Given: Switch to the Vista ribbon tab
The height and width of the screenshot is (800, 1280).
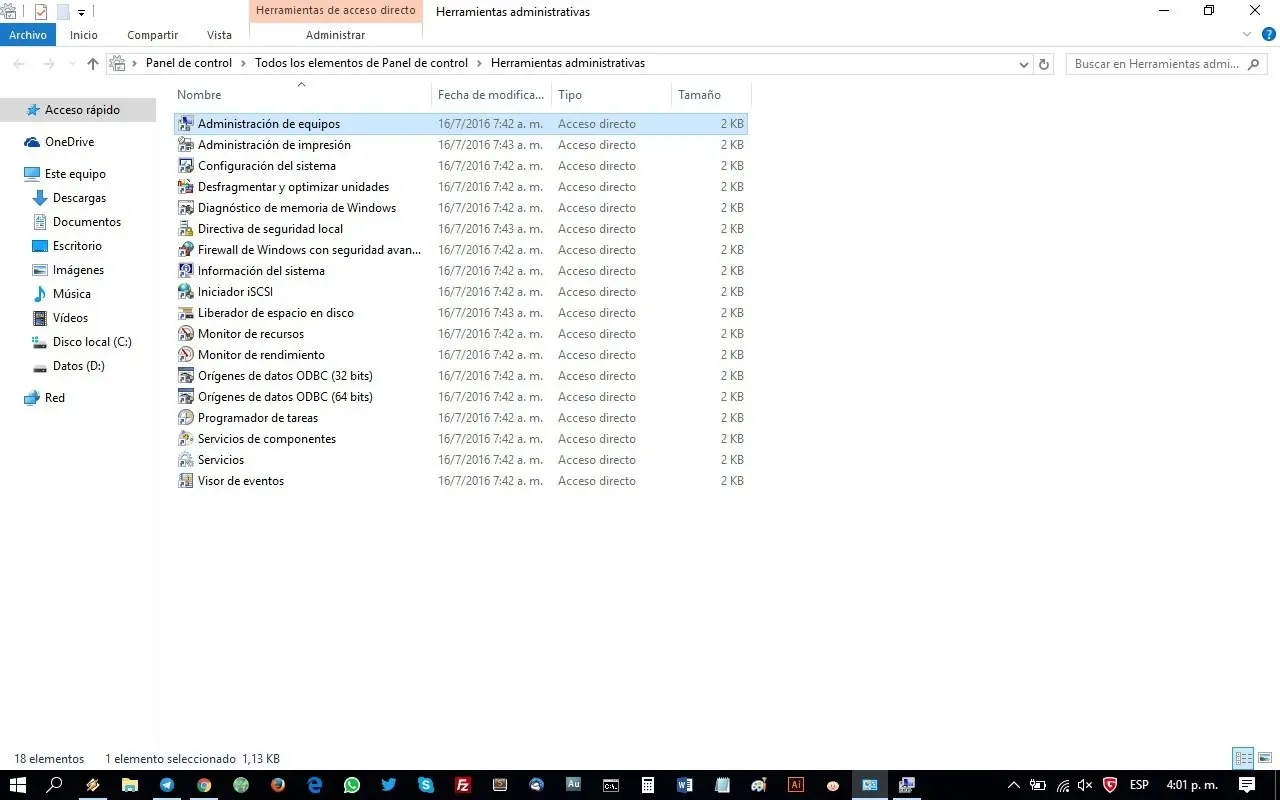Looking at the screenshot, I should [x=219, y=35].
